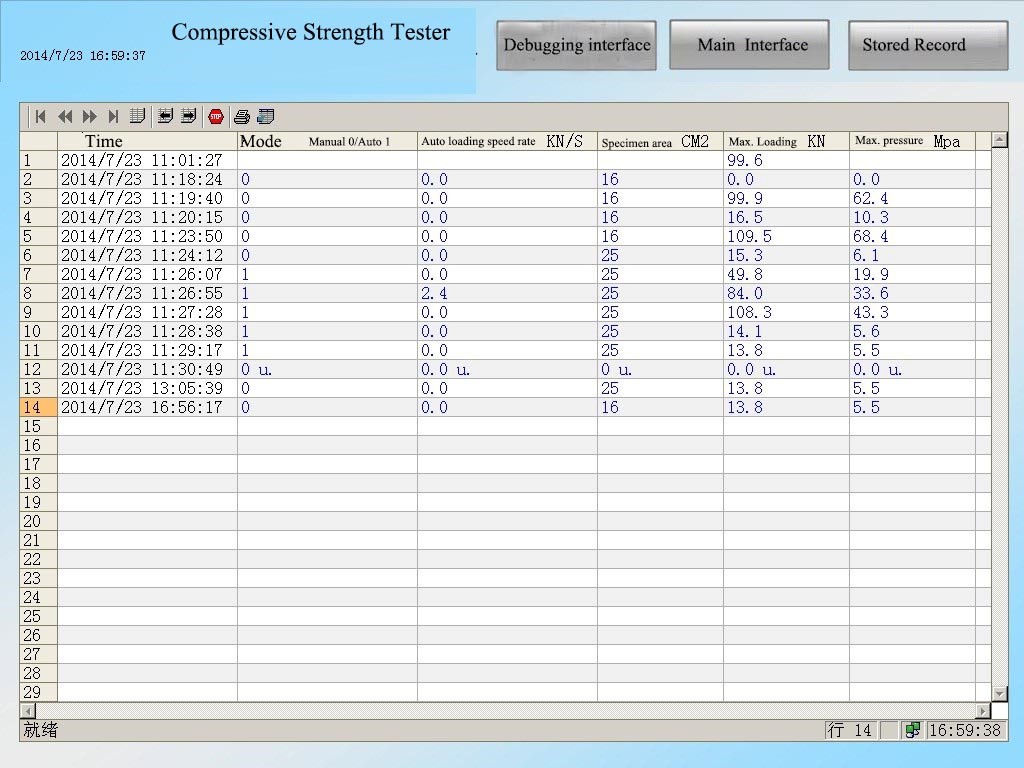This screenshot has height=768, width=1024.
Task: Jump to the last record
Action: (x=113, y=117)
